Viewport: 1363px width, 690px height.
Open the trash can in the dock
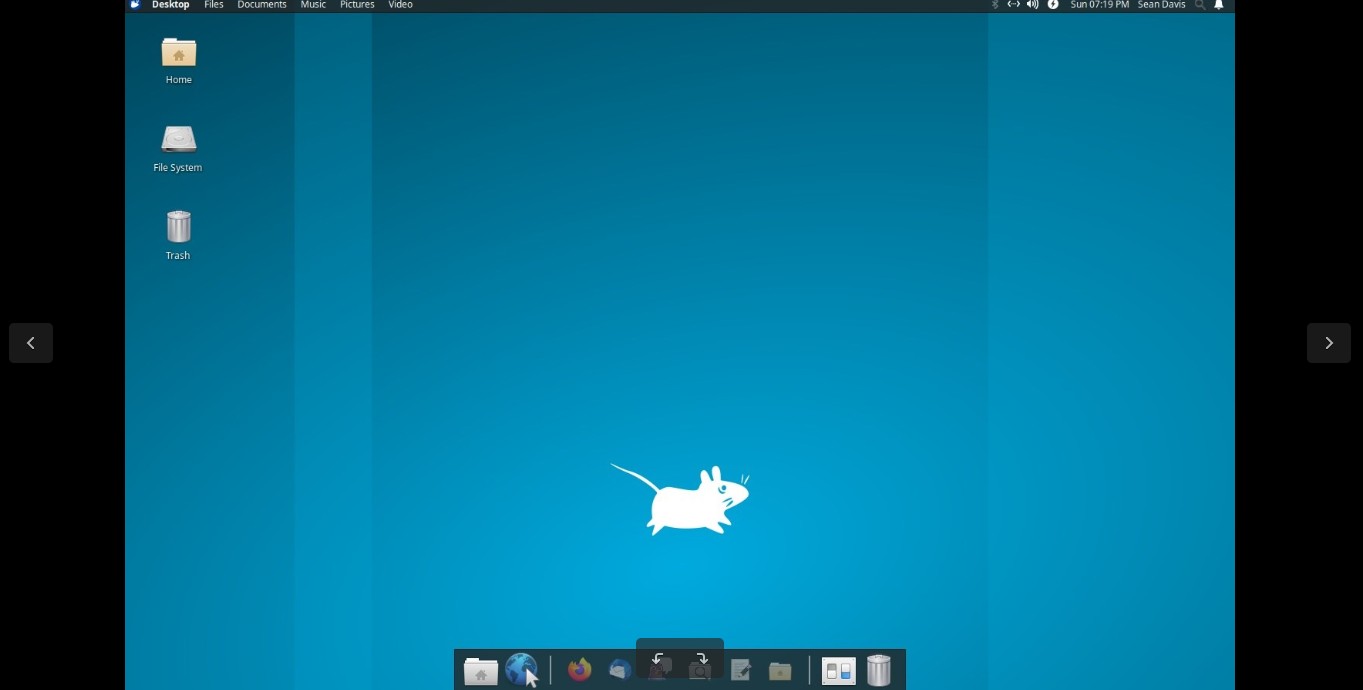[x=878, y=670]
